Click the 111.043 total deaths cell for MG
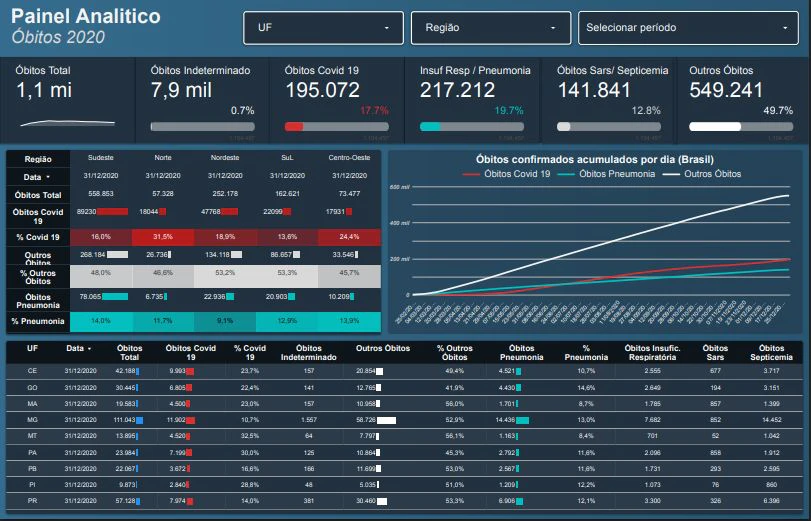The height and width of the screenshot is (521, 811). click(128, 420)
